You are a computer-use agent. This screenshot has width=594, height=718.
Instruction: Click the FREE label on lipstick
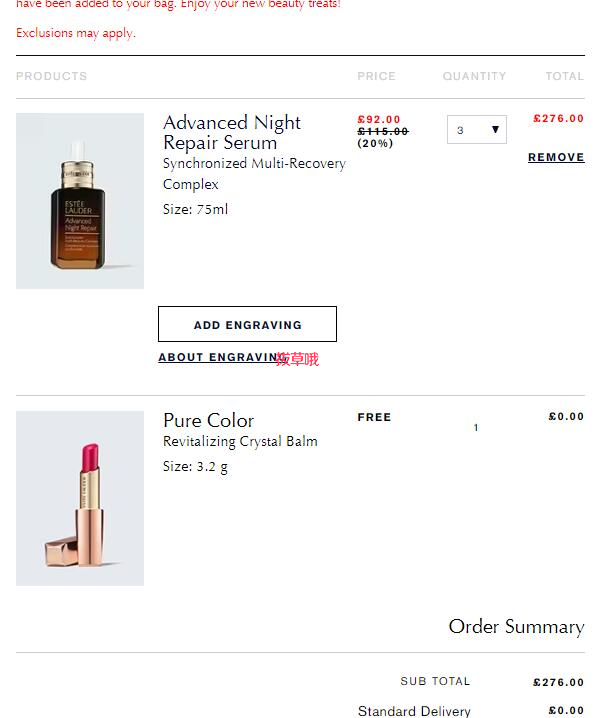[x=374, y=417]
